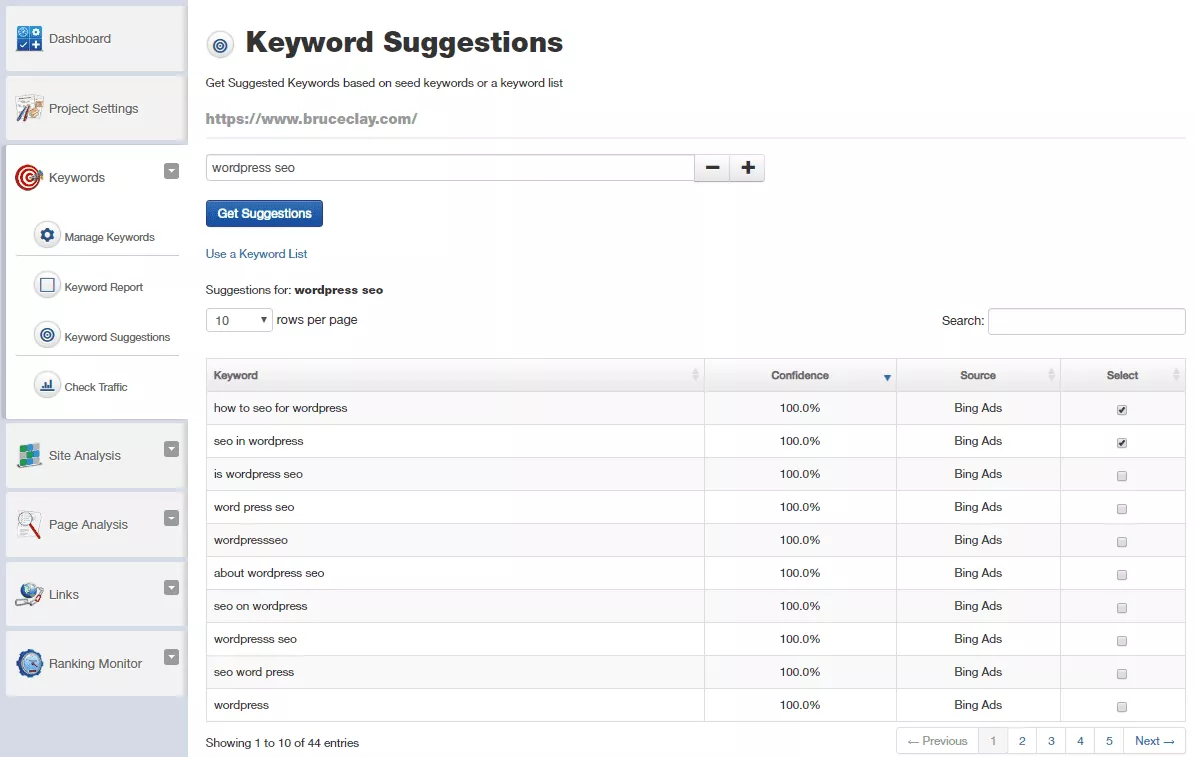Open Page Analysis magnifier icon
The height and width of the screenshot is (757, 1195).
(29, 524)
